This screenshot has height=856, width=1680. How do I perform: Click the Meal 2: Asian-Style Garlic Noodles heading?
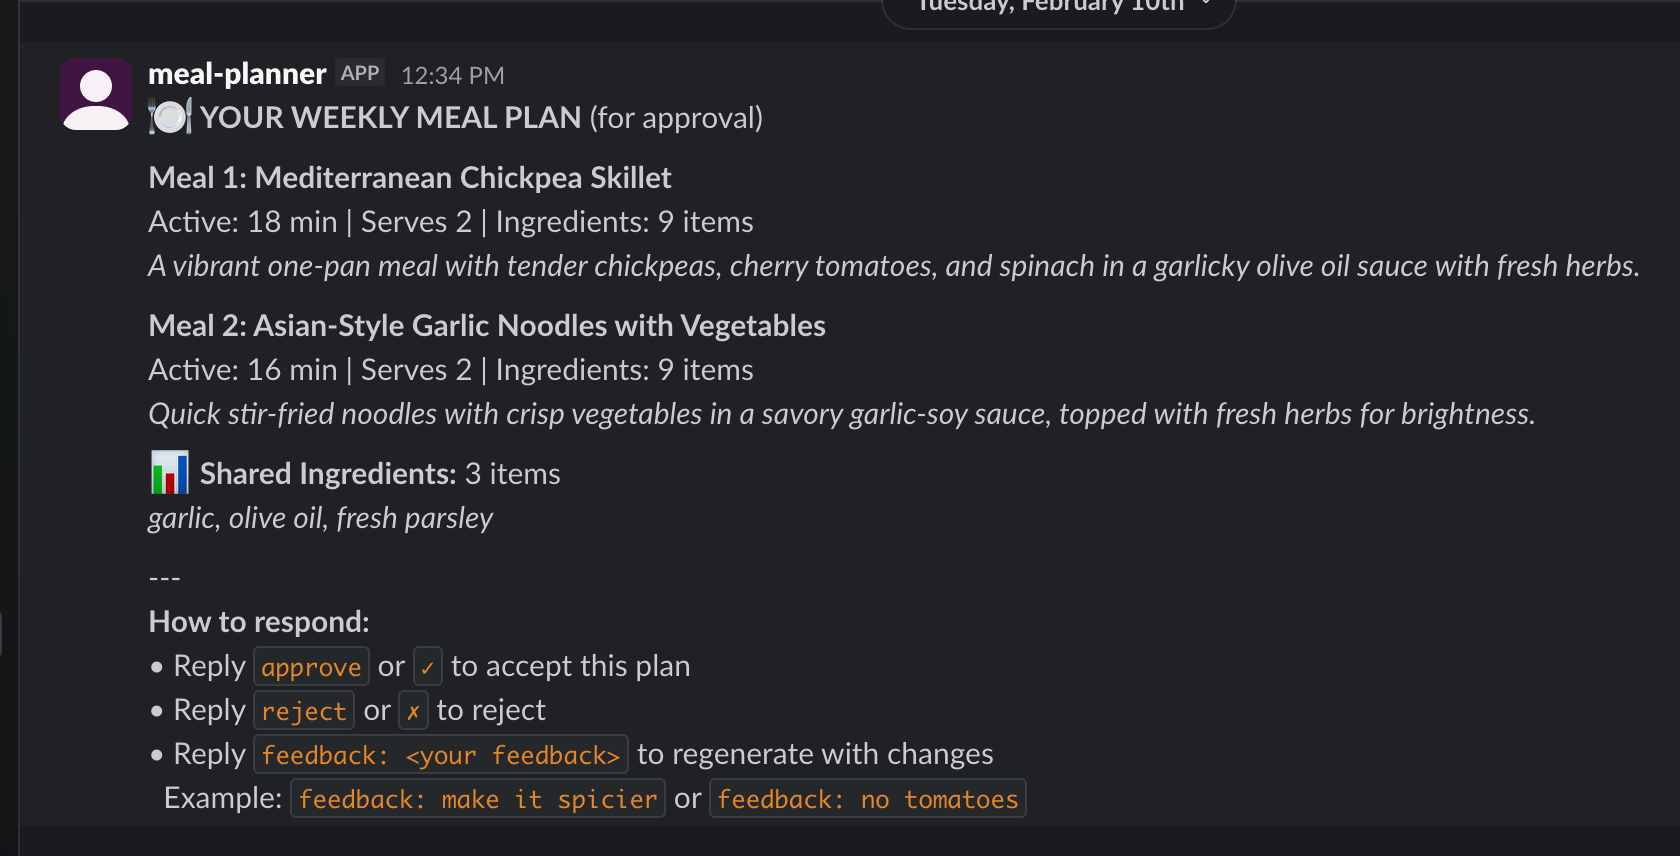[x=487, y=325]
